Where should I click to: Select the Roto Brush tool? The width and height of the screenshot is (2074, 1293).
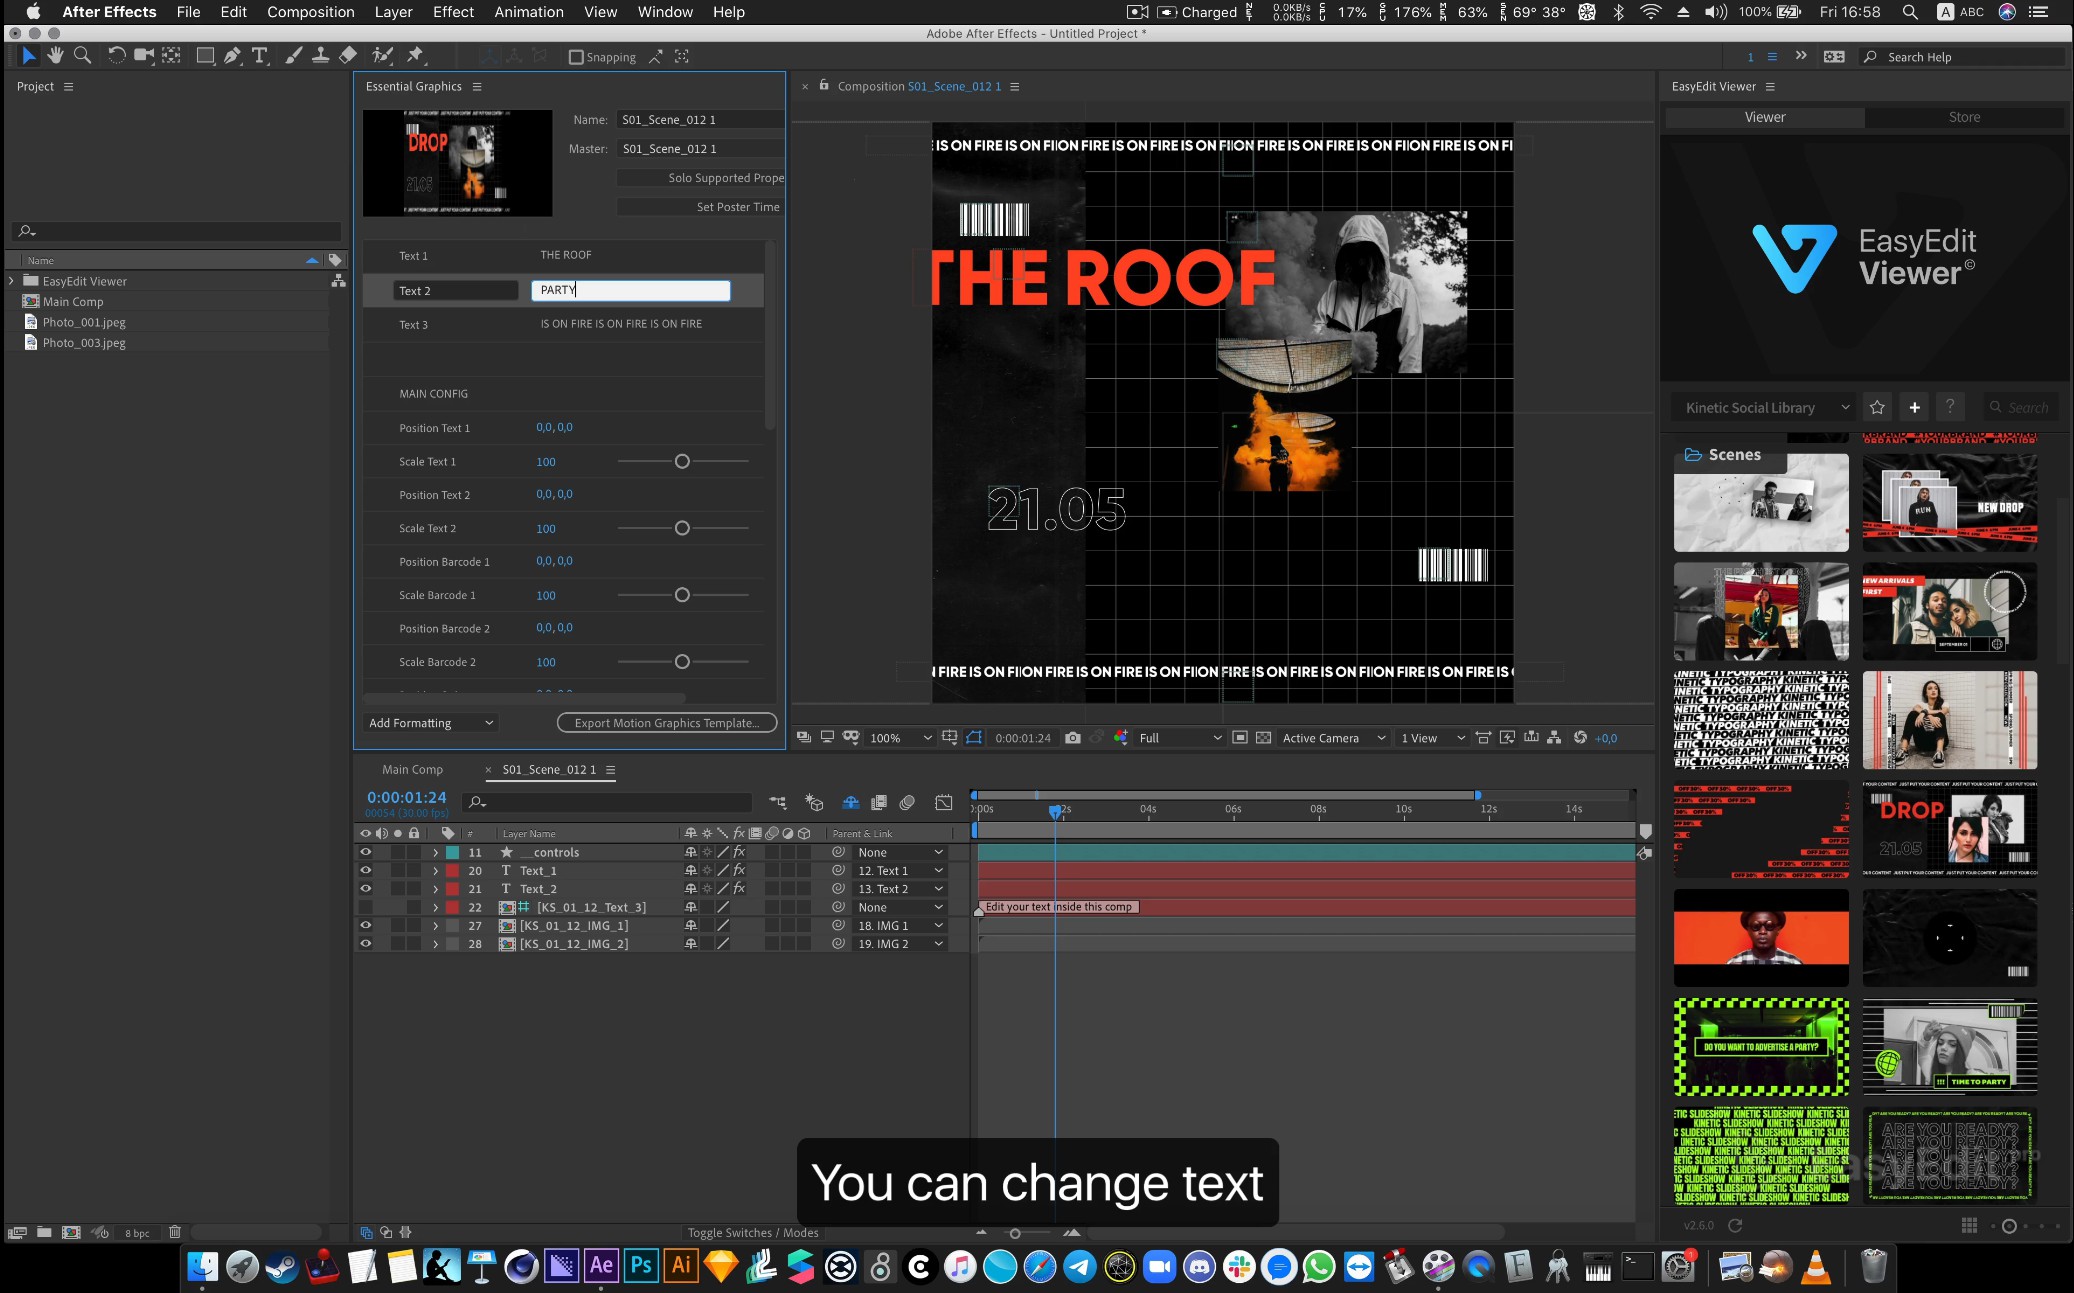(382, 56)
